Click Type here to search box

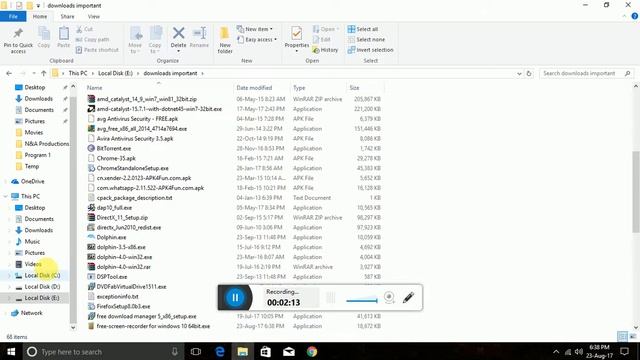point(103,351)
